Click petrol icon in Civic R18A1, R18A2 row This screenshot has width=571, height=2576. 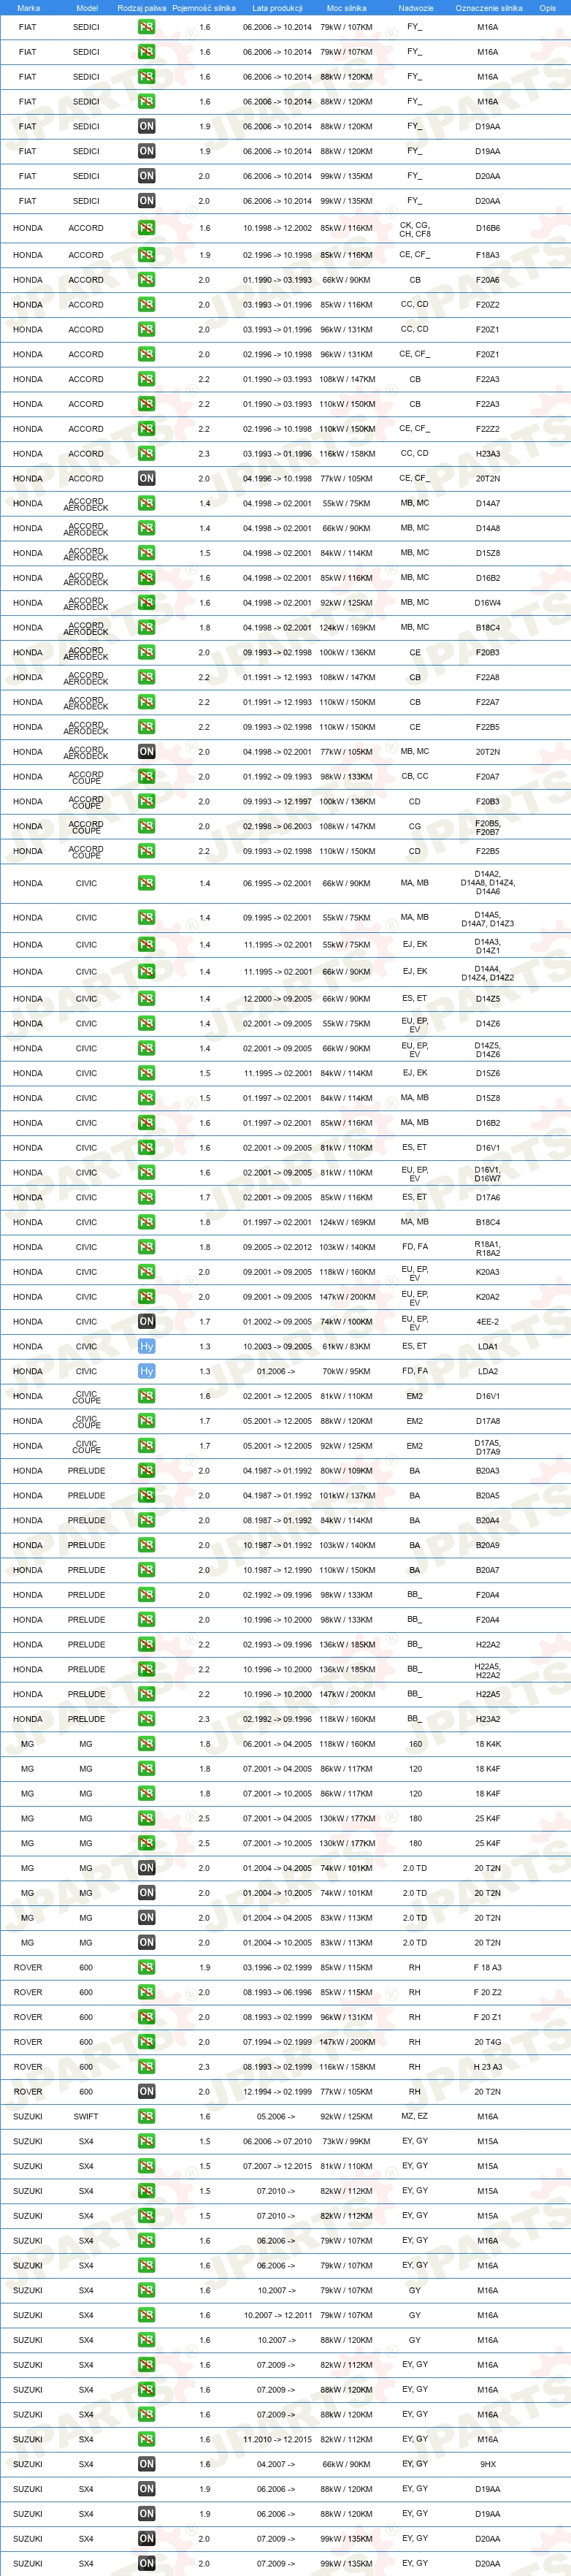coord(146,1247)
